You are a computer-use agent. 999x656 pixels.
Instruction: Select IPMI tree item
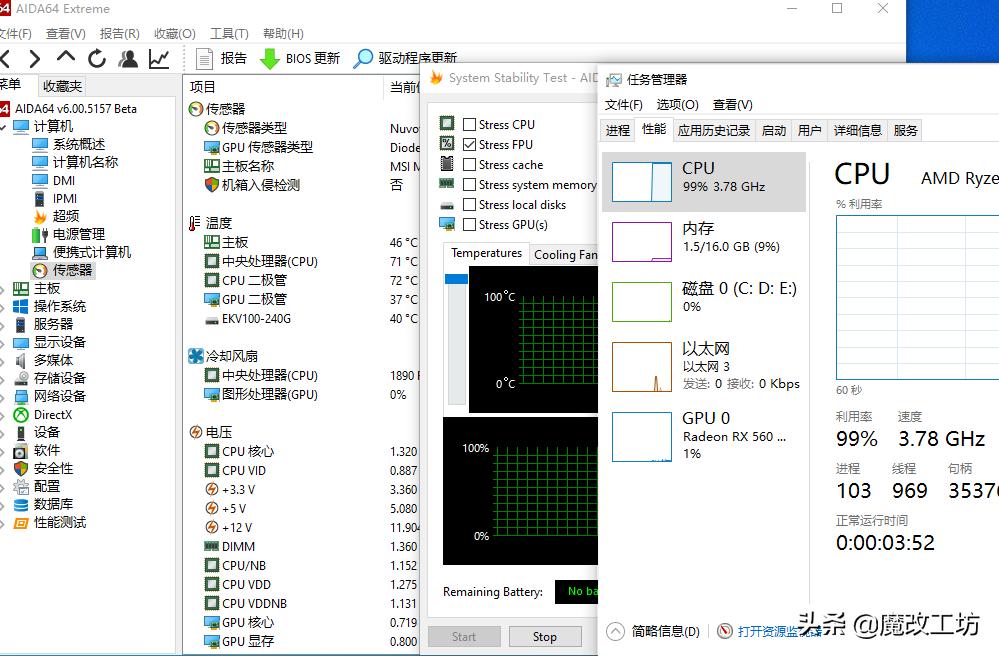click(64, 199)
